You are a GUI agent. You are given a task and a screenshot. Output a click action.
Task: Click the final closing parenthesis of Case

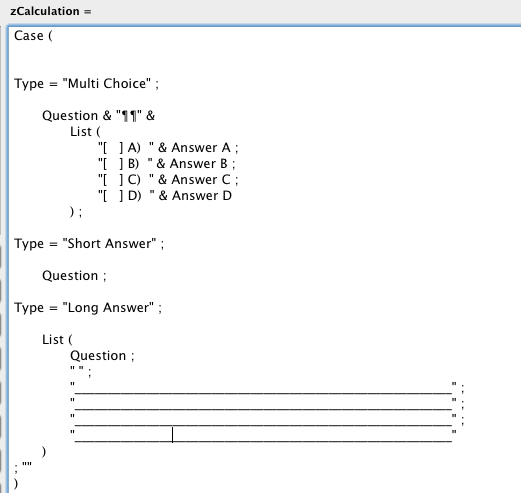point(16,483)
